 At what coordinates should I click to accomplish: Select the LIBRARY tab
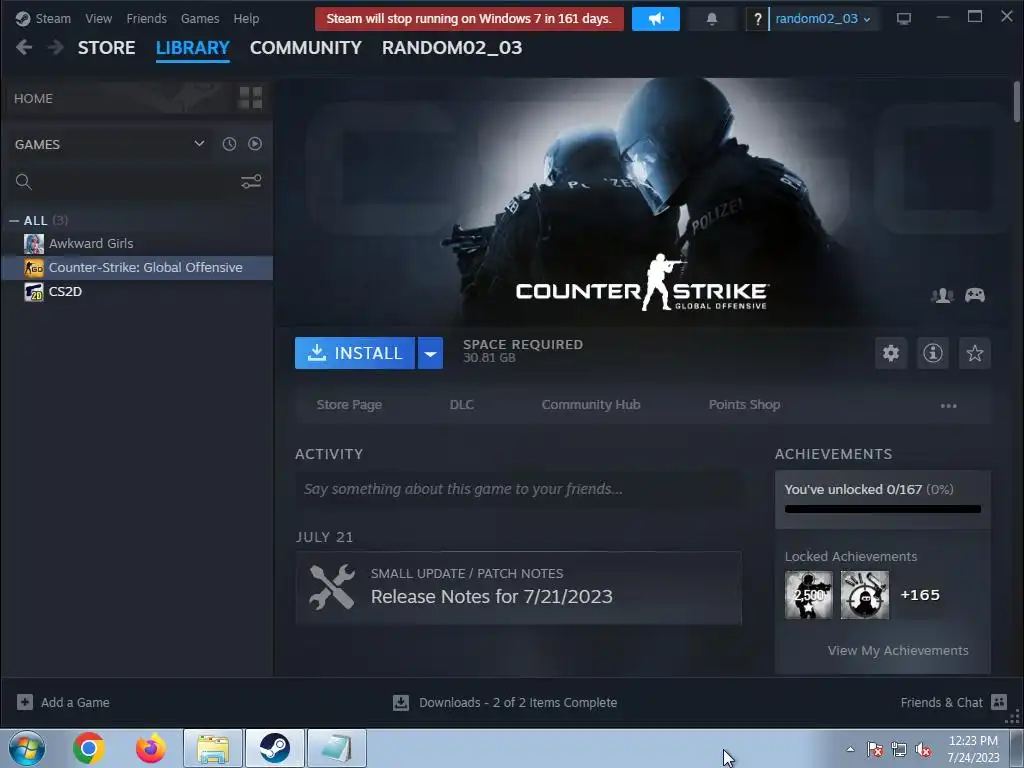click(193, 48)
